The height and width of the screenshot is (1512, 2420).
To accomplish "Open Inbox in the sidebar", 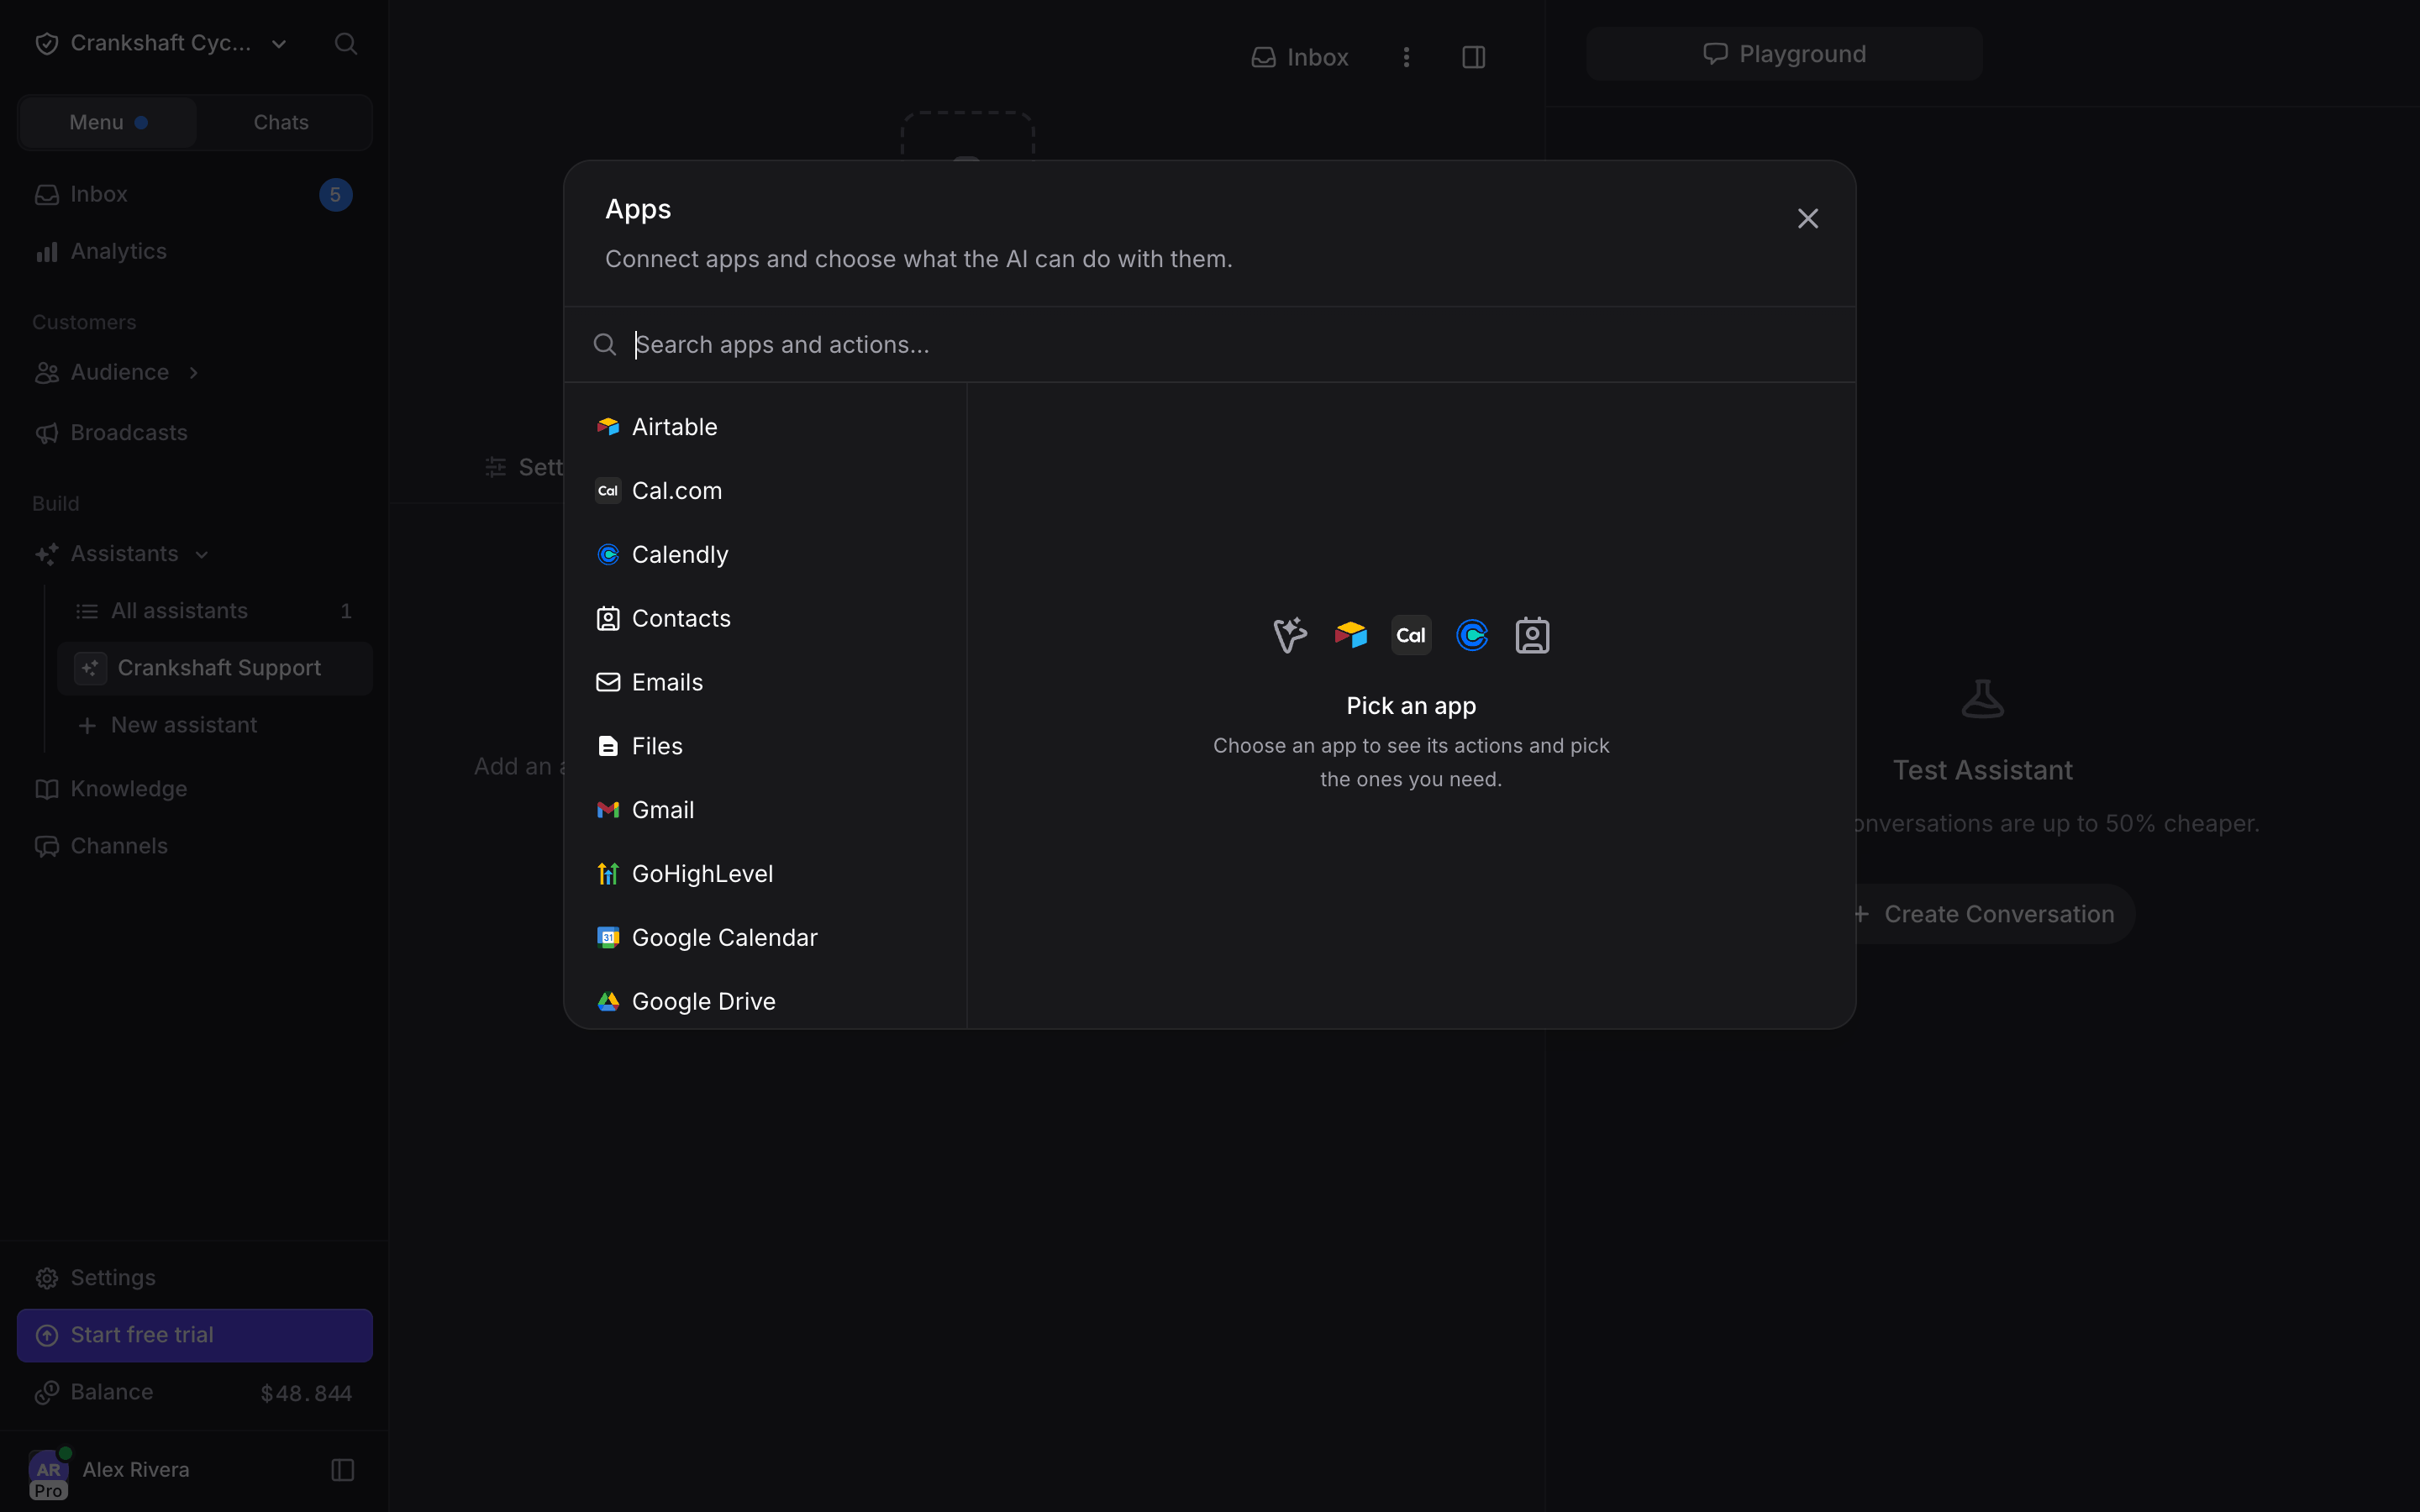I will pos(194,195).
